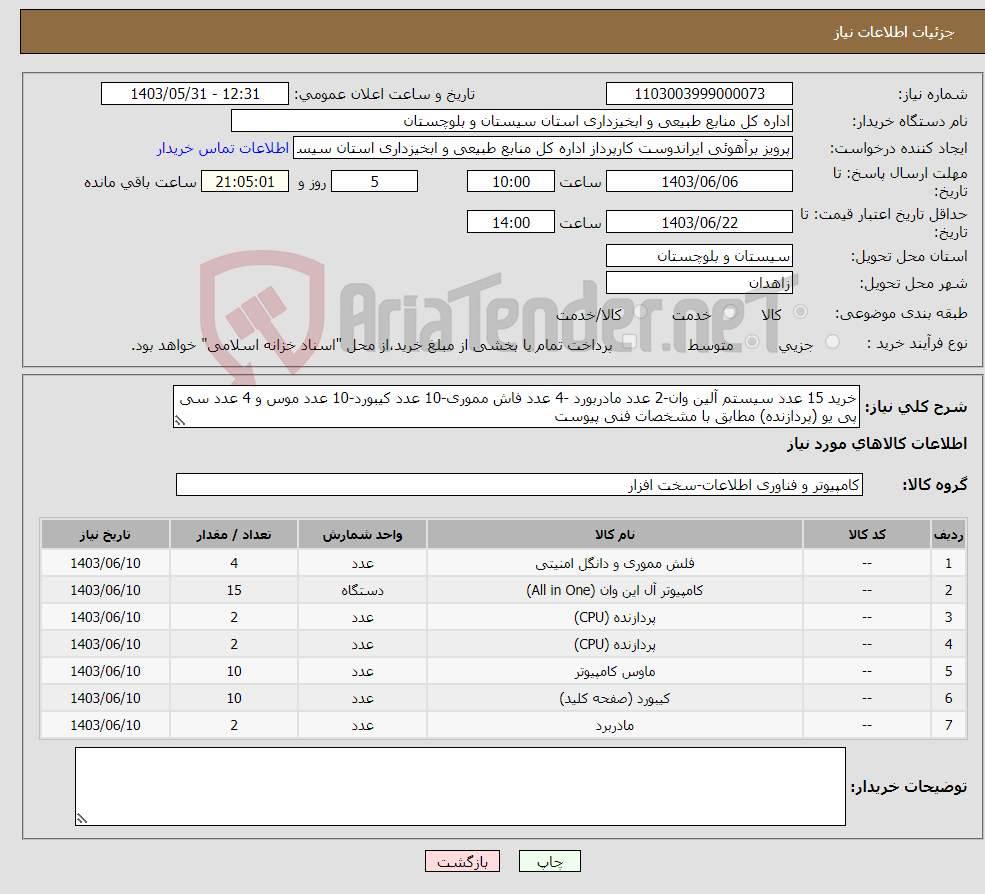Click پردازنده (CPU) in row 3
985x894 pixels.
(x=615, y=618)
